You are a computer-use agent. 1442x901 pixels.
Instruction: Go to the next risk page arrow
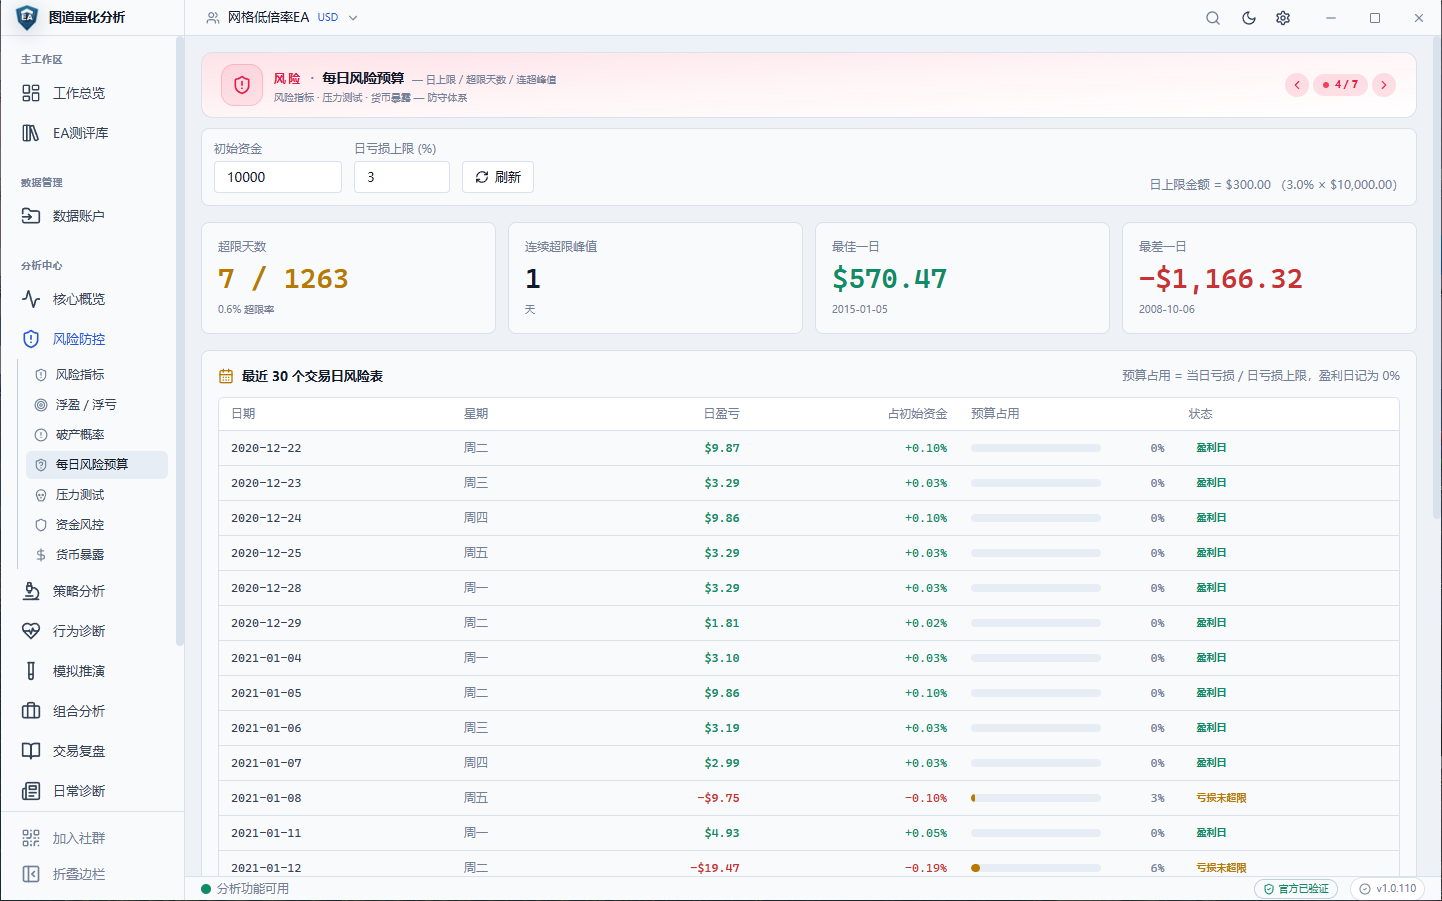click(1384, 85)
